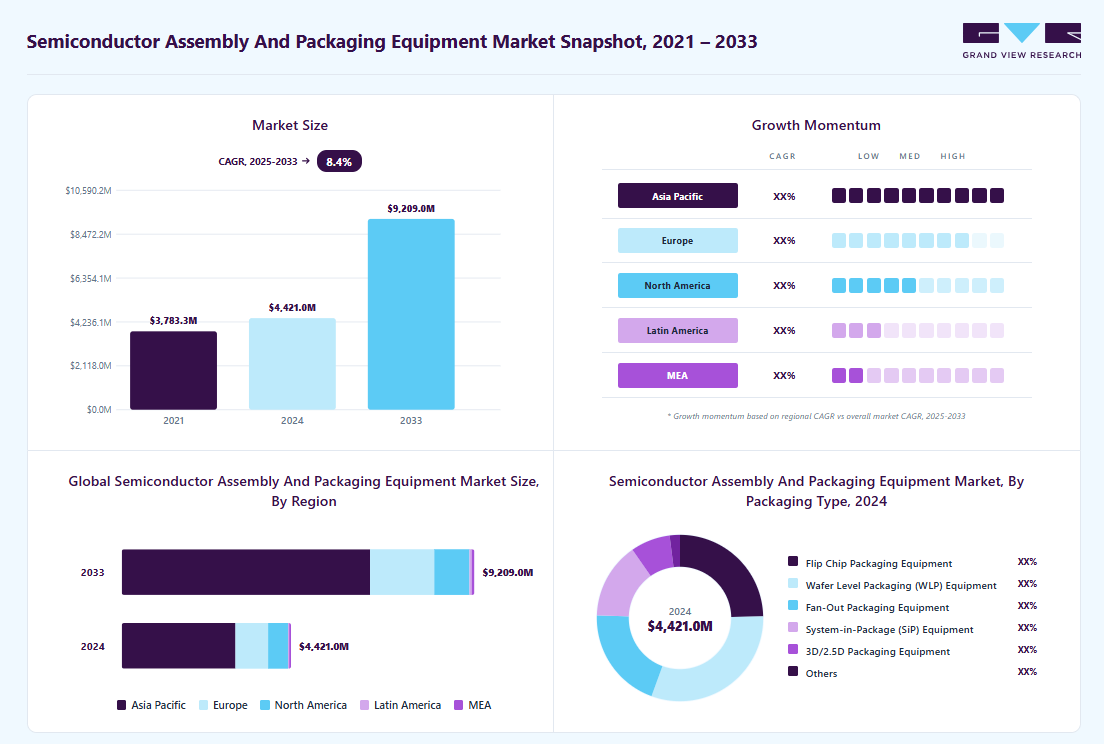Click the 2024 North America stacked bar segment
1104x744 pixels.
click(x=278, y=645)
